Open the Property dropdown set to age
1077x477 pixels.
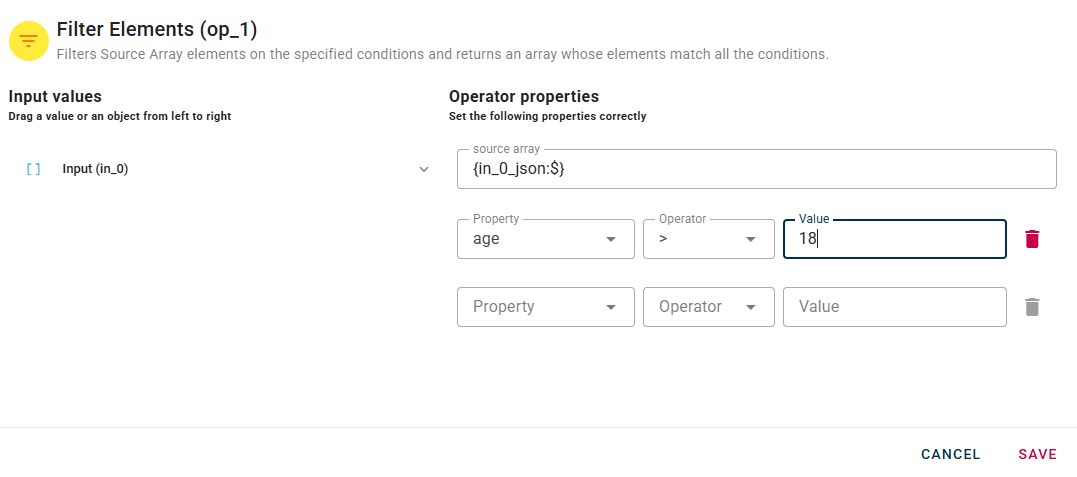tap(545, 239)
